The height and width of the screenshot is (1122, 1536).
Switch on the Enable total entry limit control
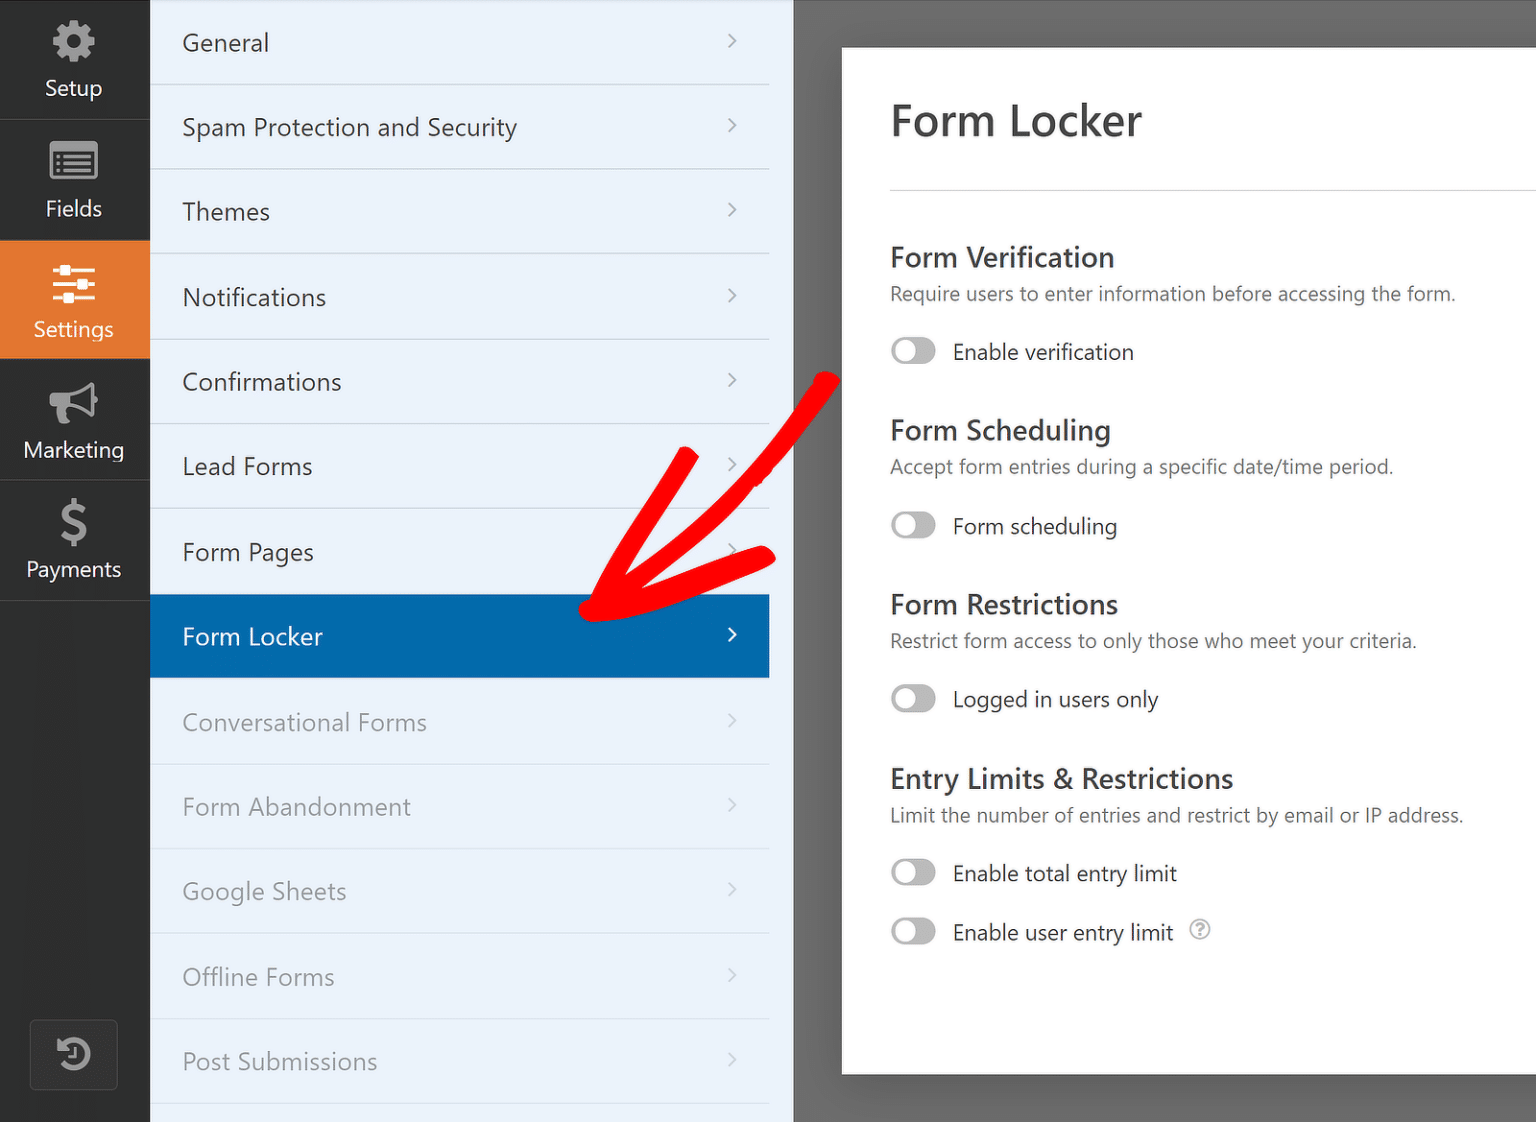click(912, 871)
